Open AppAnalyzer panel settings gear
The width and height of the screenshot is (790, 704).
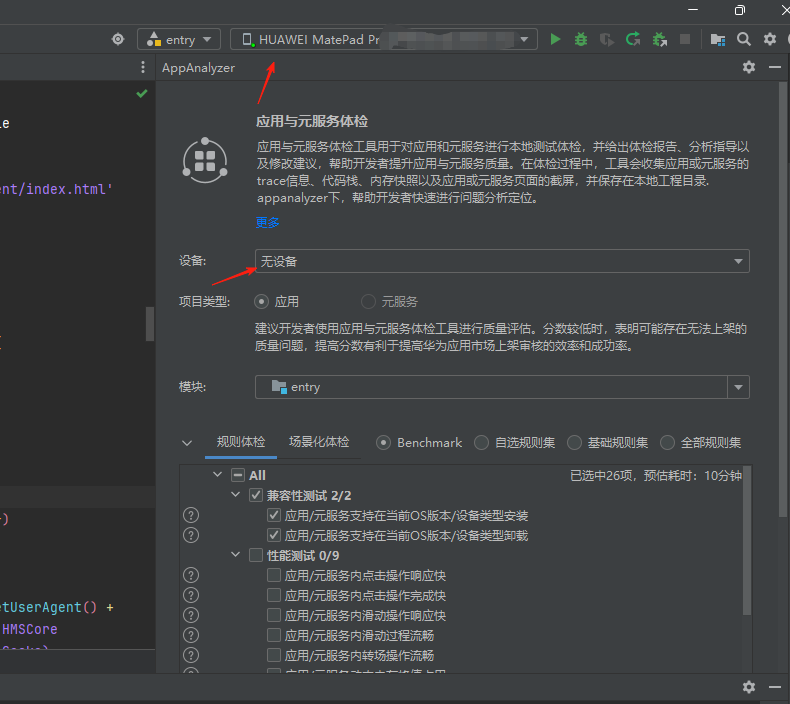pos(749,67)
